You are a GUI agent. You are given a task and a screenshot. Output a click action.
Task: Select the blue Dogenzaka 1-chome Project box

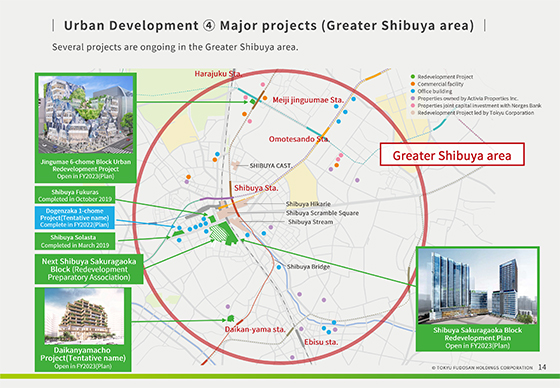[75, 218]
